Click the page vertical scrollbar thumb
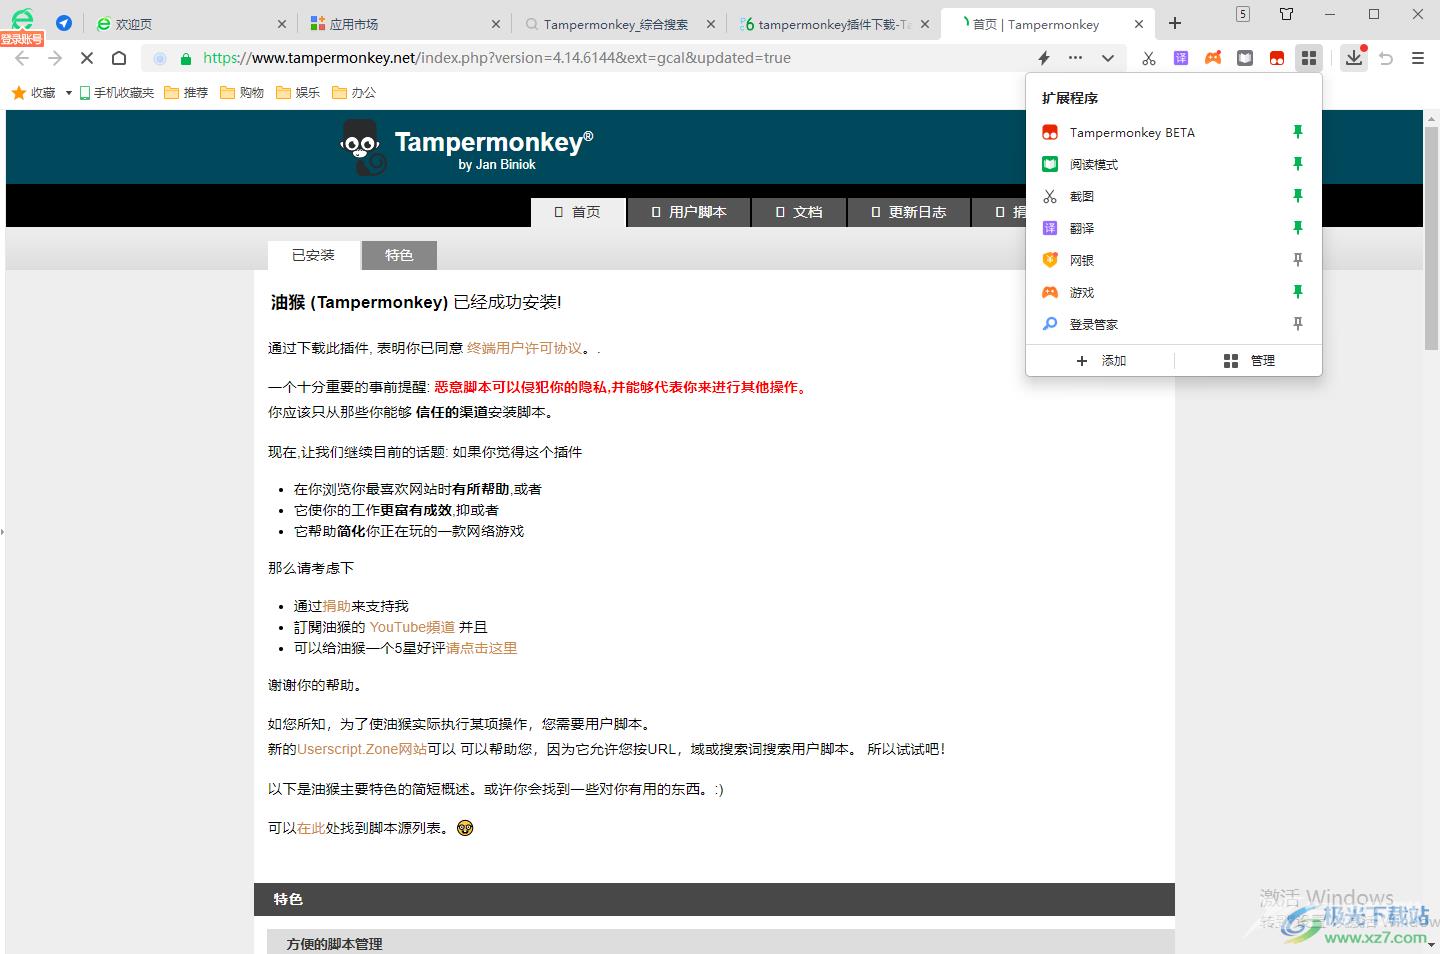Viewport: 1440px width, 954px height. tap(1431, 236)
